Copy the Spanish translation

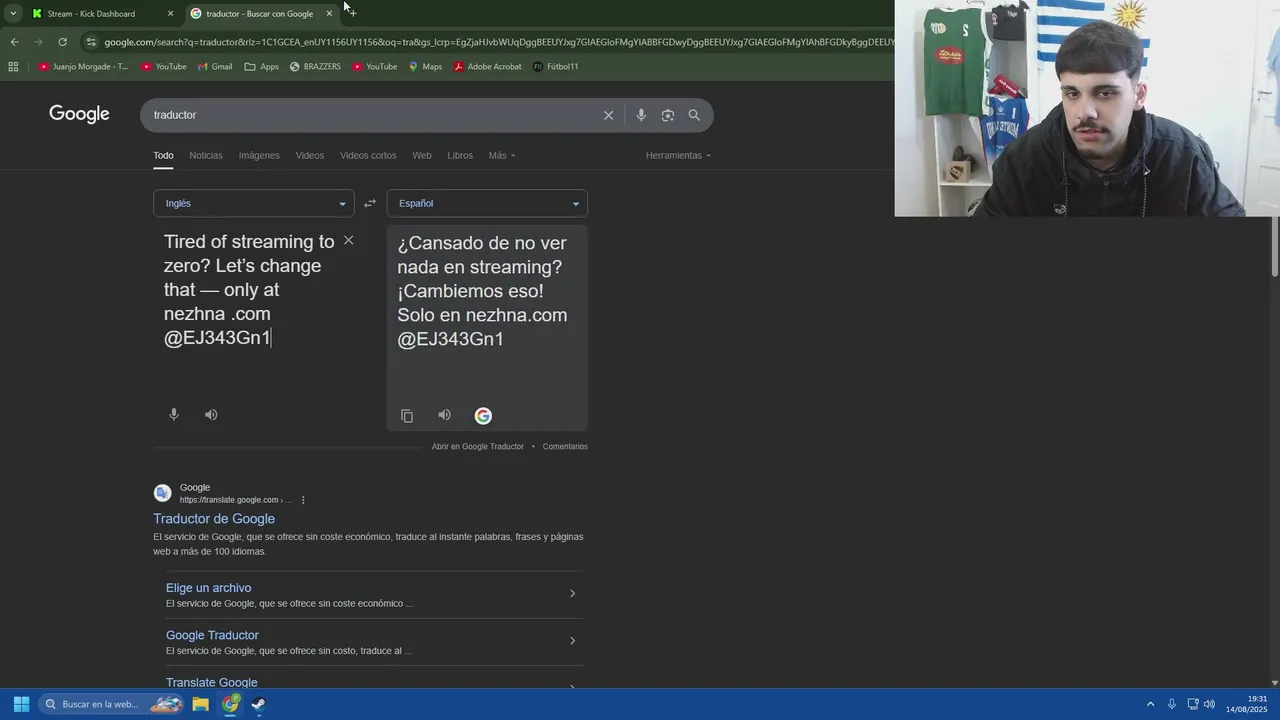[x=407, y=416]
